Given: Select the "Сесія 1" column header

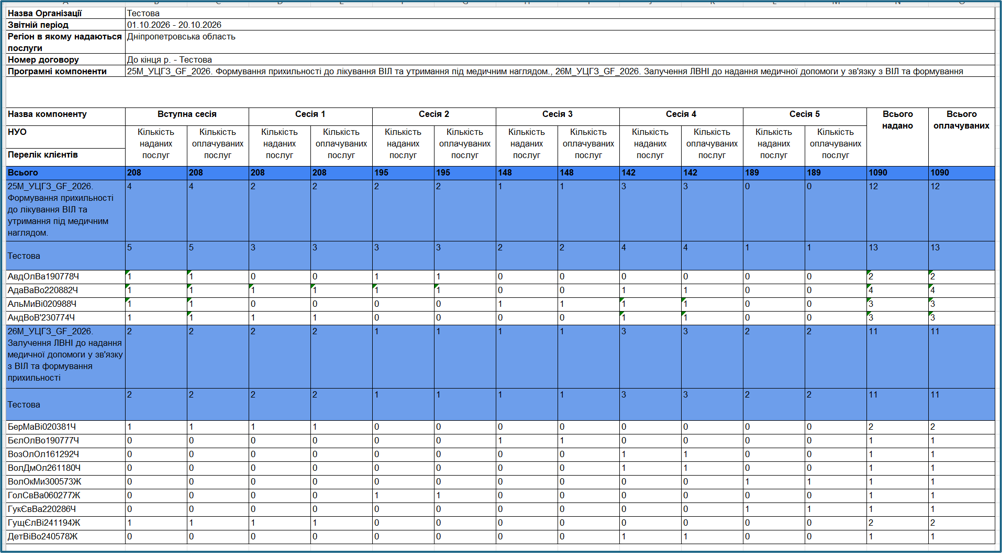Looking at the screenshot, I should [311, 115].
